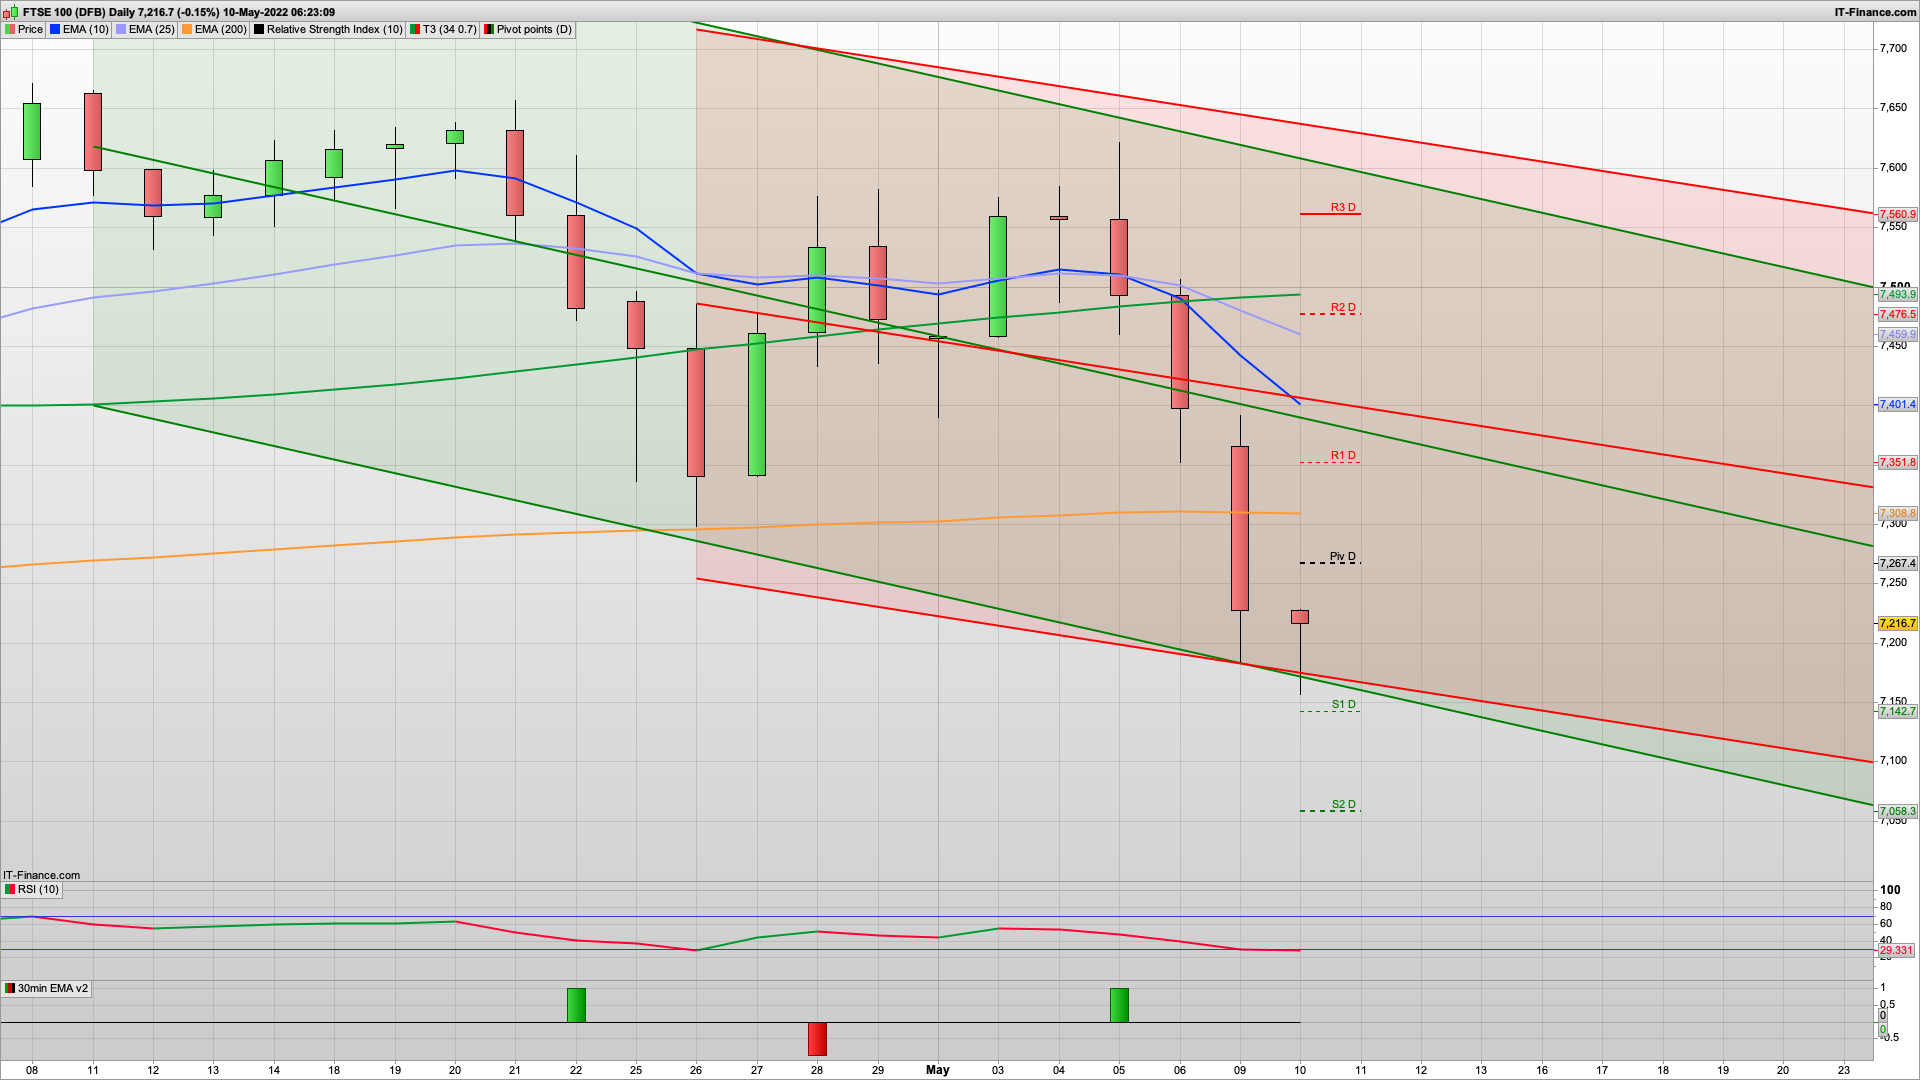
Task: Click the S2 D support level marker
Action: point(1343,805)
